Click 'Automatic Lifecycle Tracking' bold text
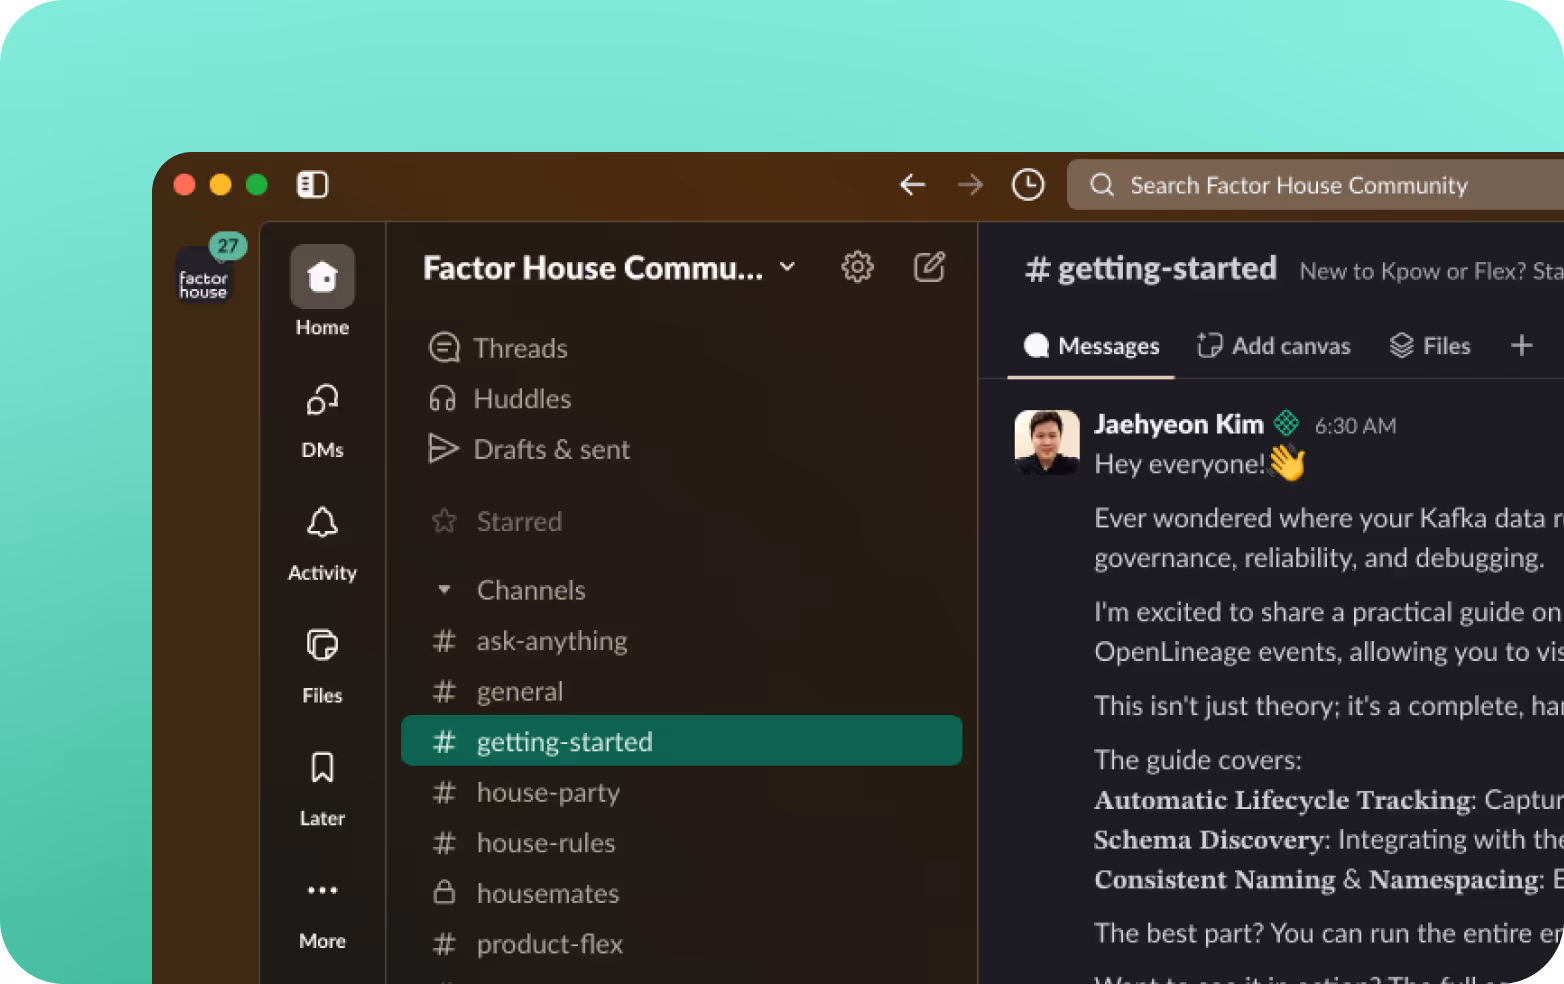Image resolution: width=1564 pixels, height=984 pixels. pos(1283,800)
